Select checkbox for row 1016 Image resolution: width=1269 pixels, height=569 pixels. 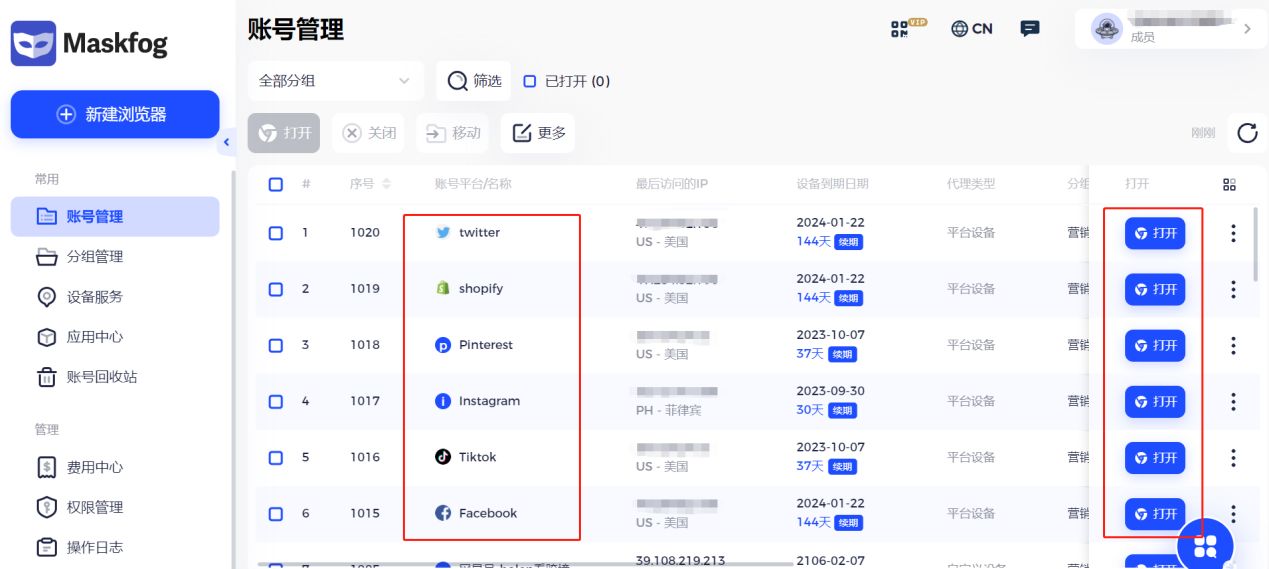point(276,457)
